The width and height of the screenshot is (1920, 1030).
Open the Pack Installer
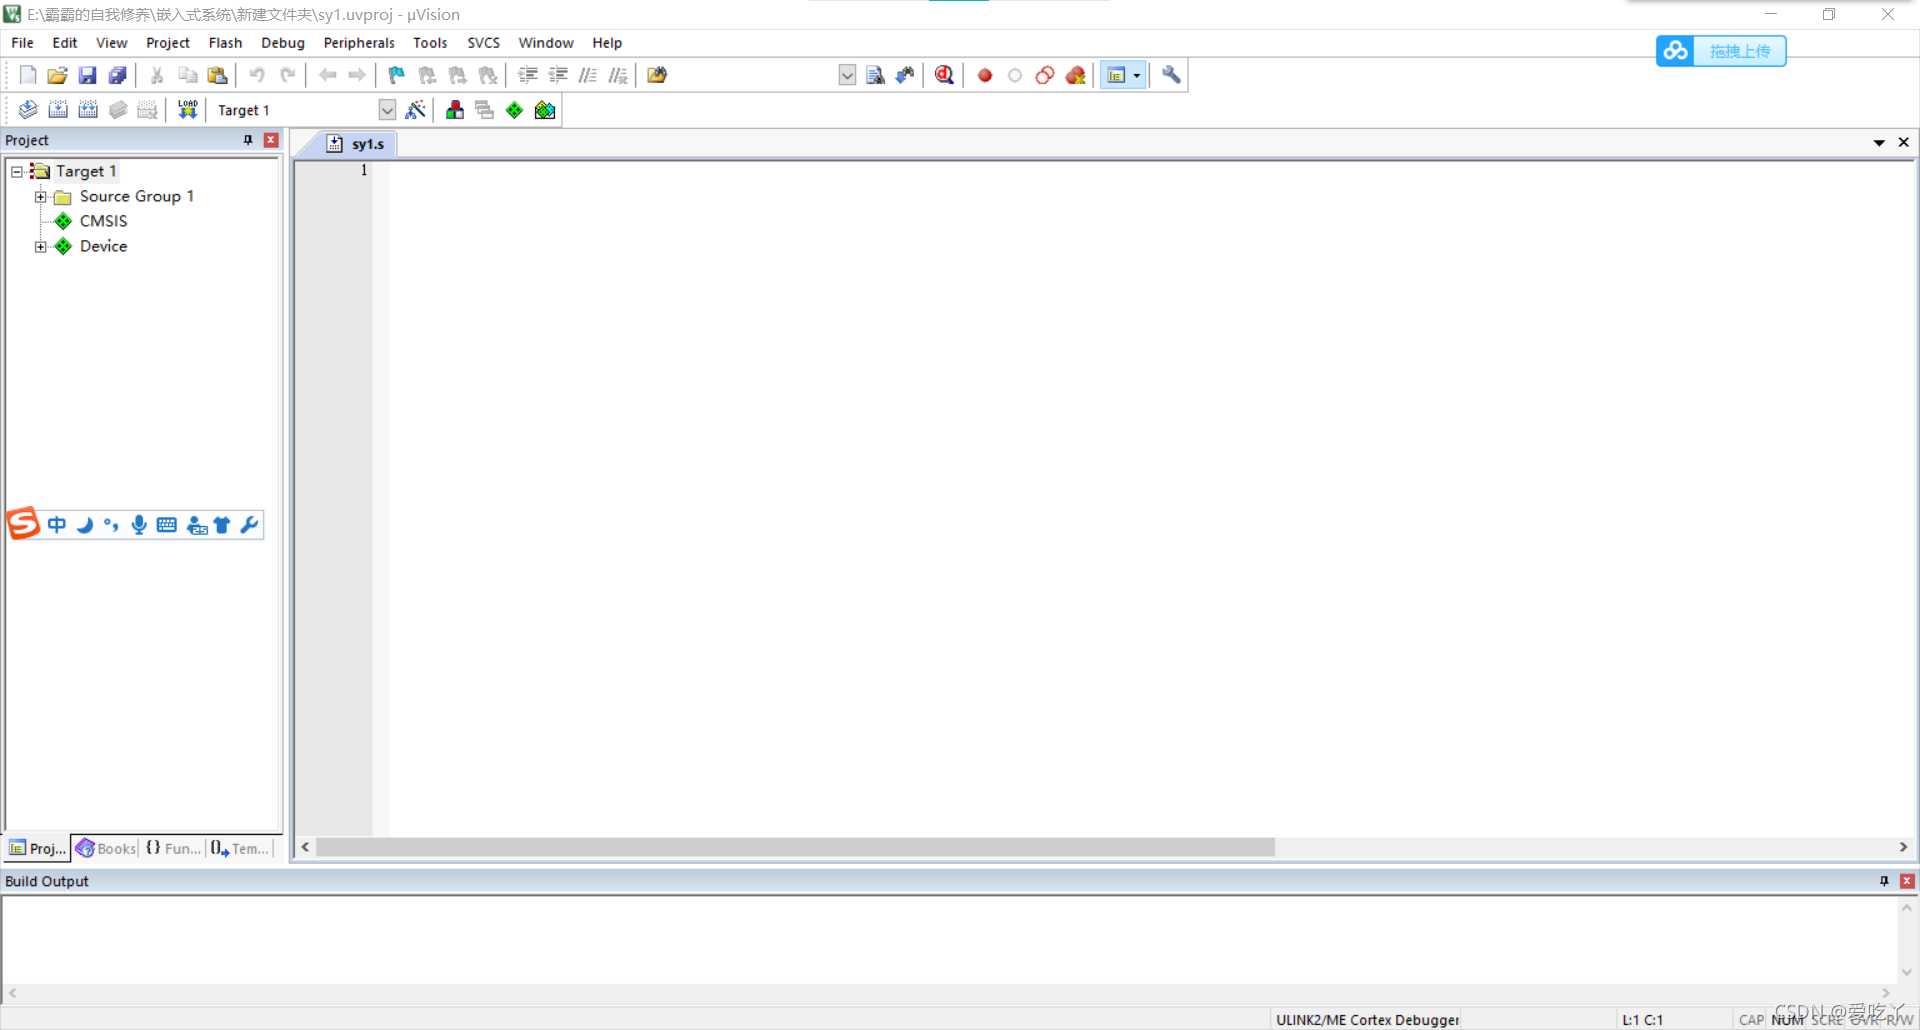(545, 110)
